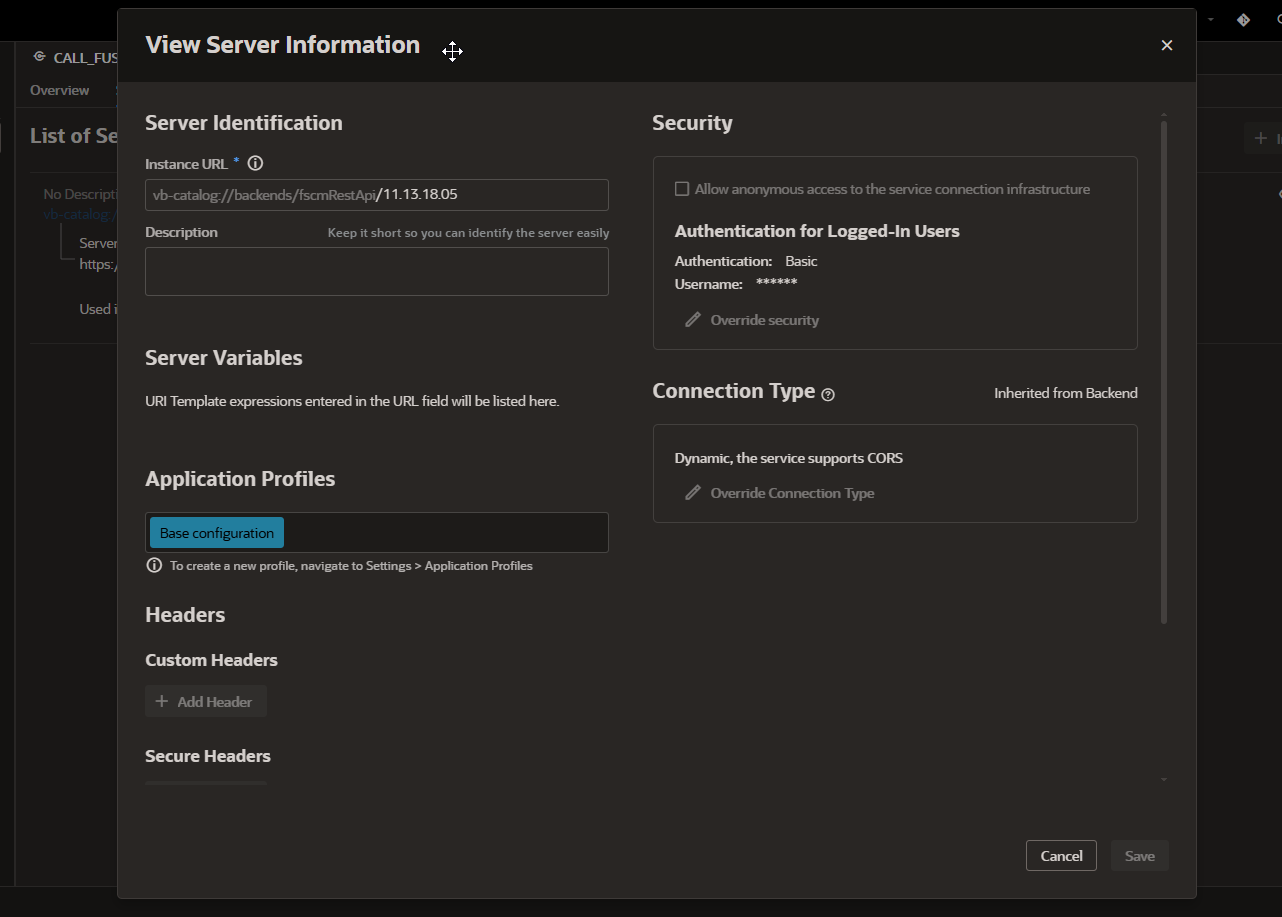Click the CALL_FUS tab icon in background
This screenshot has height=917, width=1282.
40,57
